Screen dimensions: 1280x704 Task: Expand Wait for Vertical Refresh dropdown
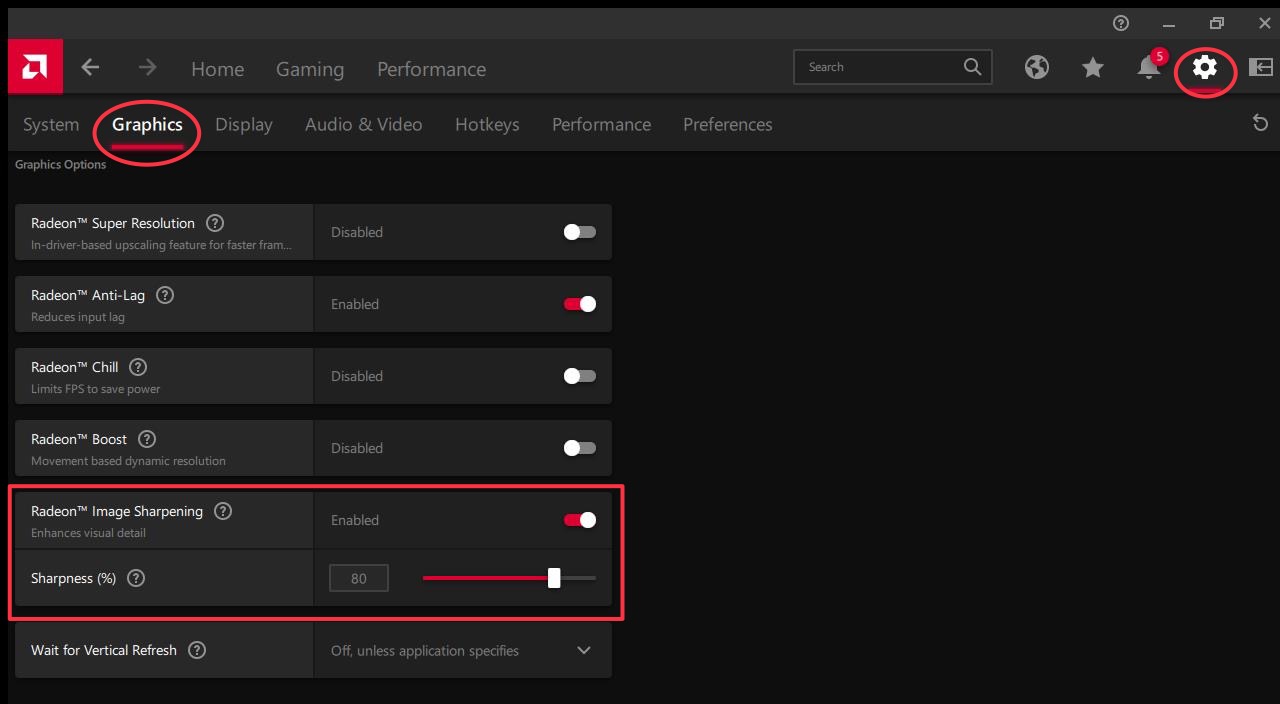584,650
